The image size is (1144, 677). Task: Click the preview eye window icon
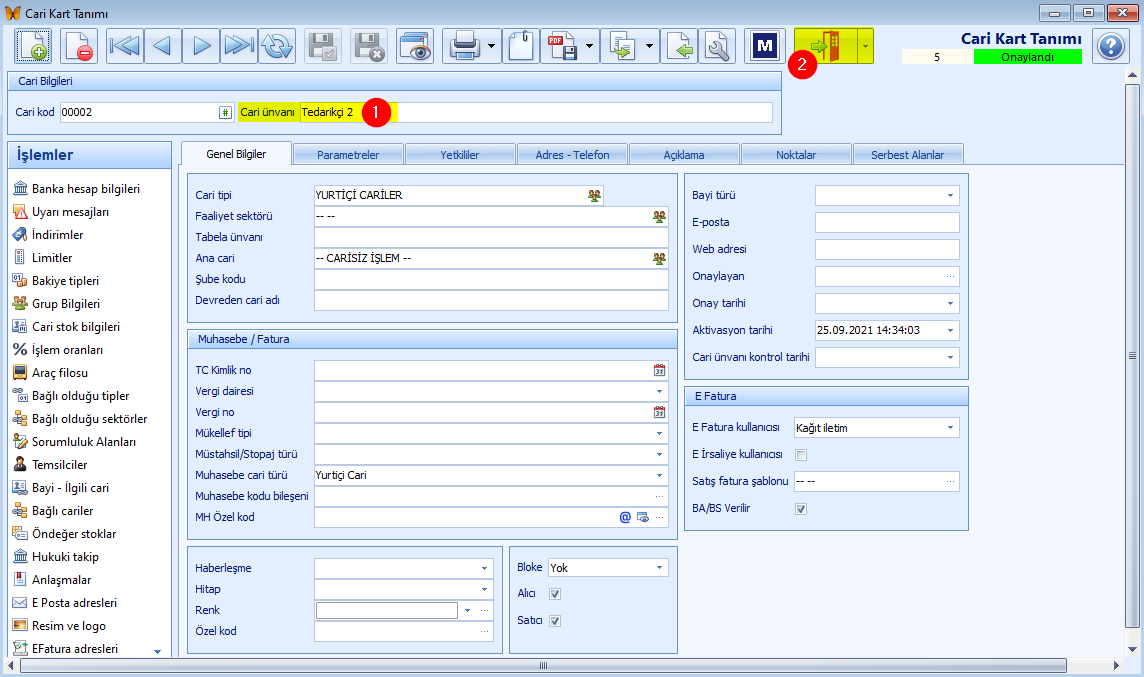(415, 46)
